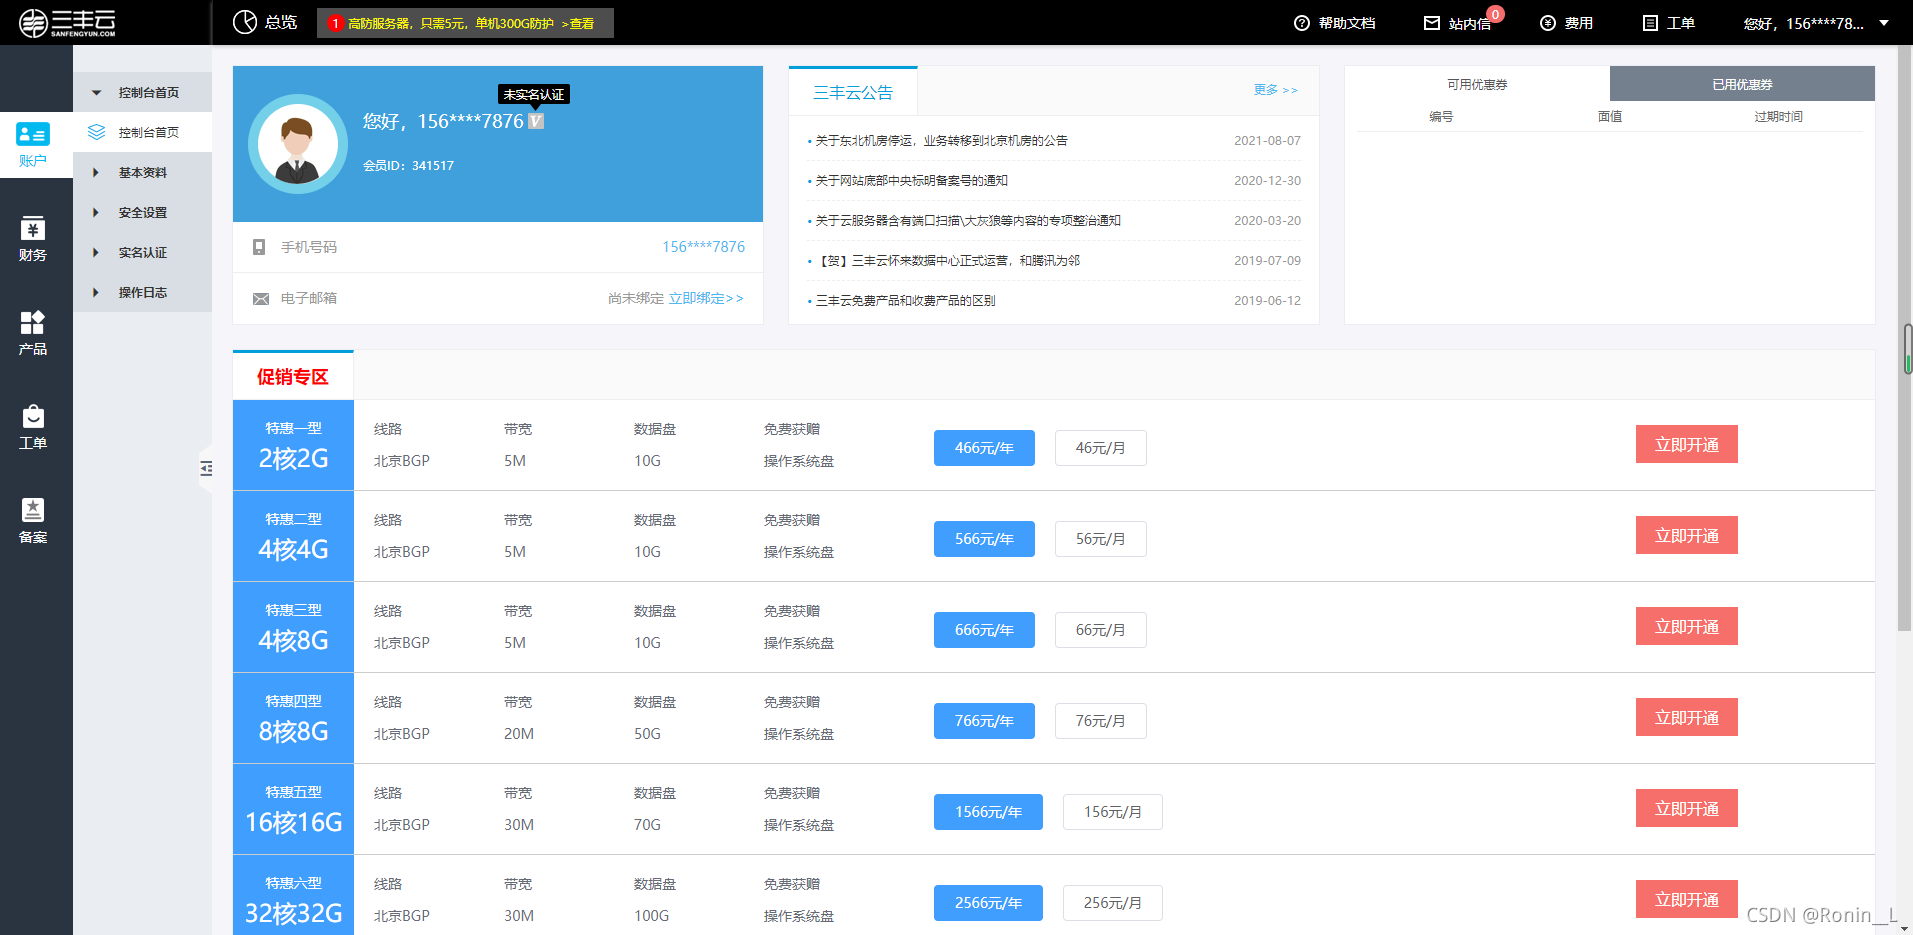Click the user avatar picture

[297, 144]
